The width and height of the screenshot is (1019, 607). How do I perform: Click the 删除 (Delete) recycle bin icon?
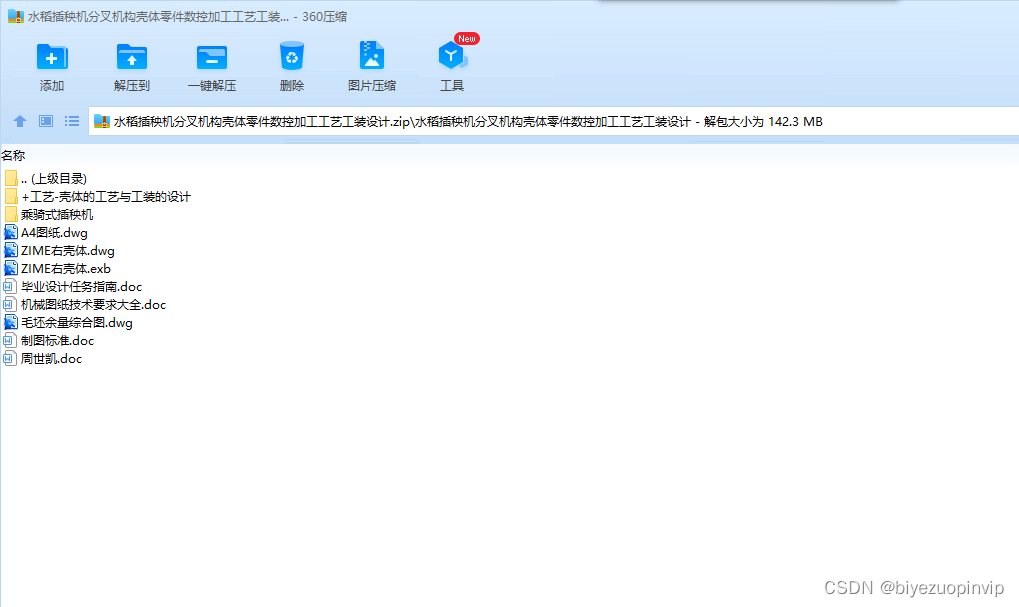292,56
